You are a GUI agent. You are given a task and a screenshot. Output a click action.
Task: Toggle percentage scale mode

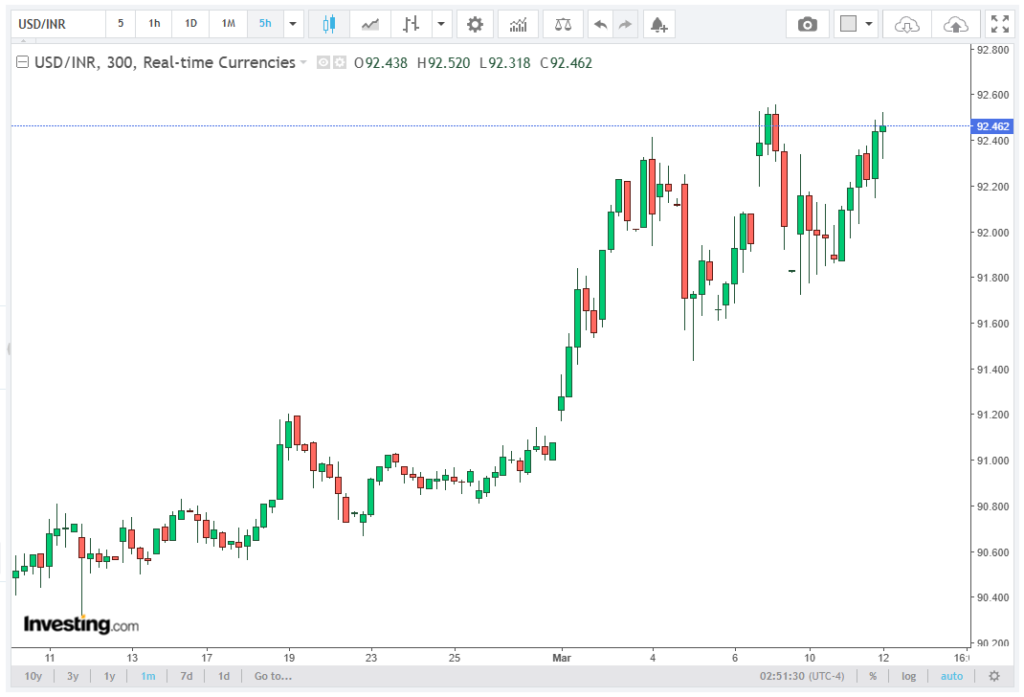[873, 676]
